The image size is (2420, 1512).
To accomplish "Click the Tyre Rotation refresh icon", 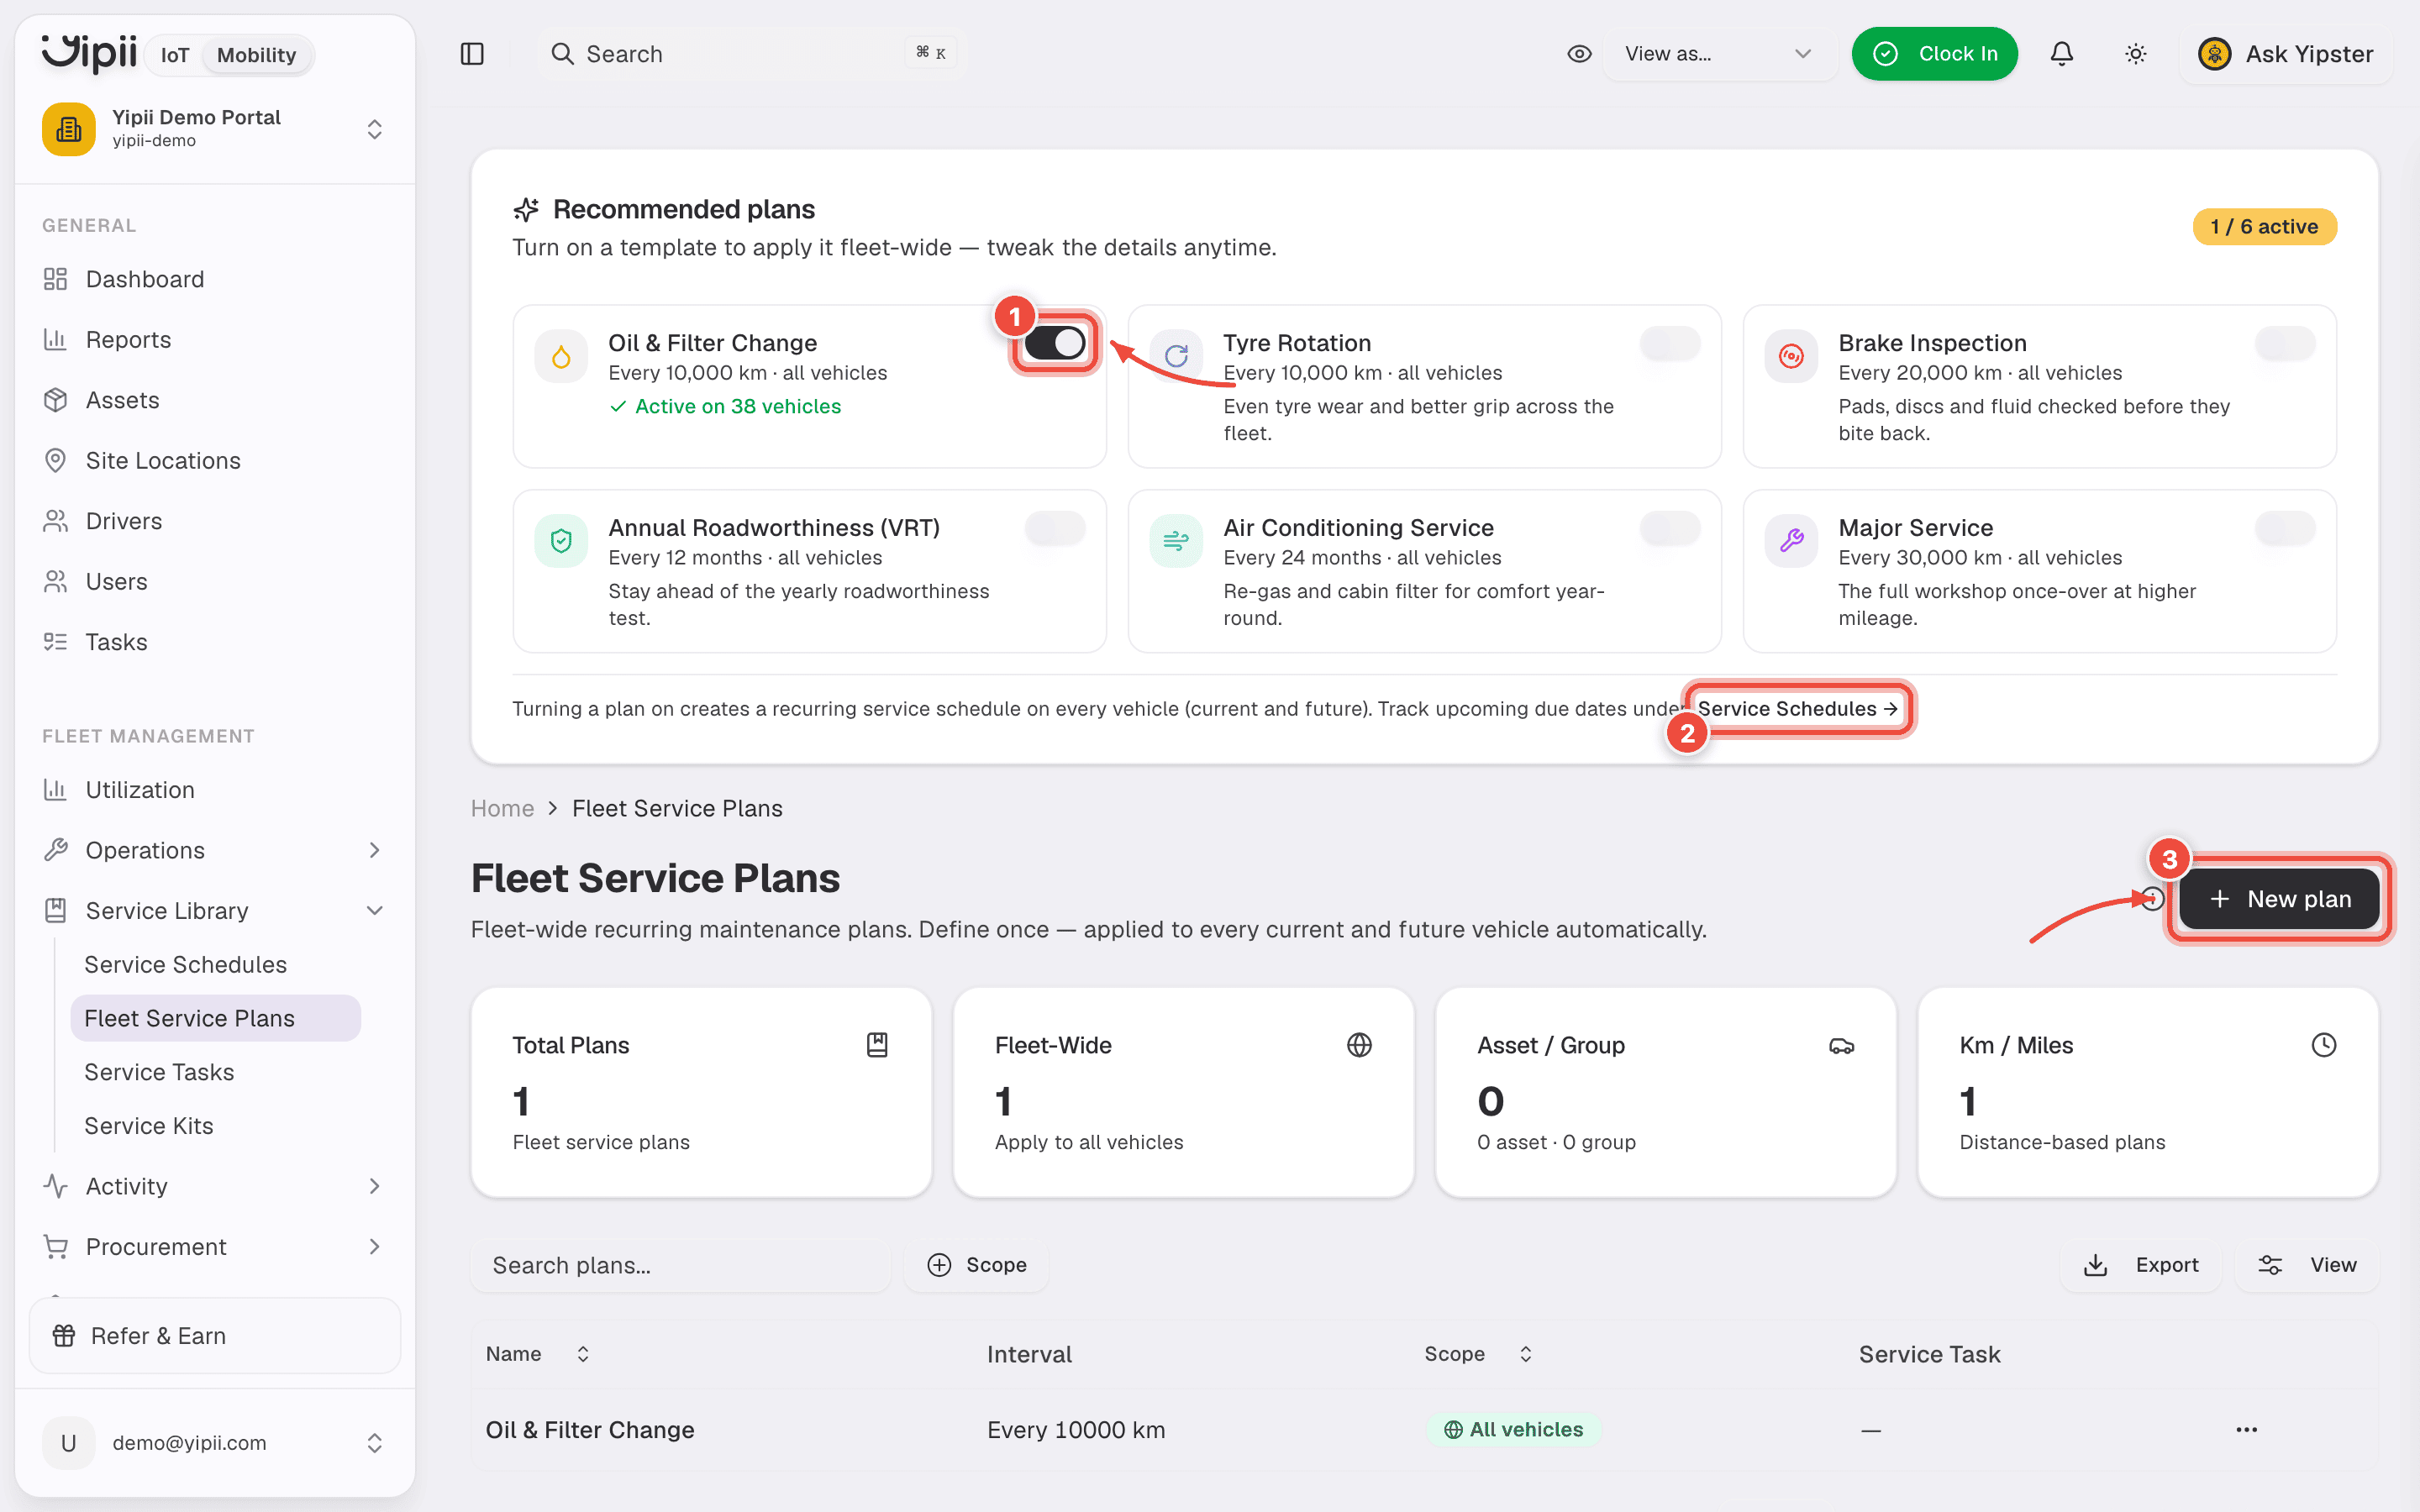I will pos(1176,356).
